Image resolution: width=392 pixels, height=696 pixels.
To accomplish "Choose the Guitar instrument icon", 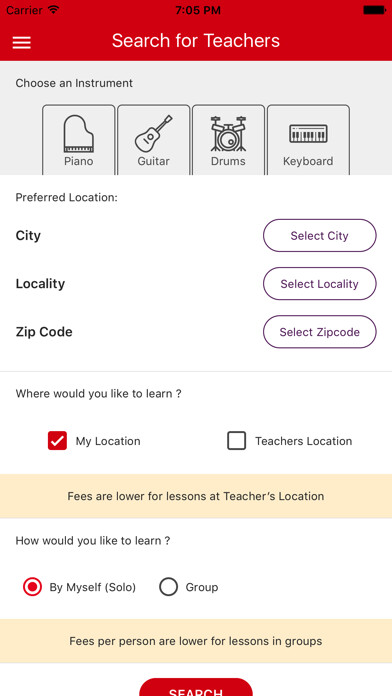I will pyautogui.click(x=154, y=140).
